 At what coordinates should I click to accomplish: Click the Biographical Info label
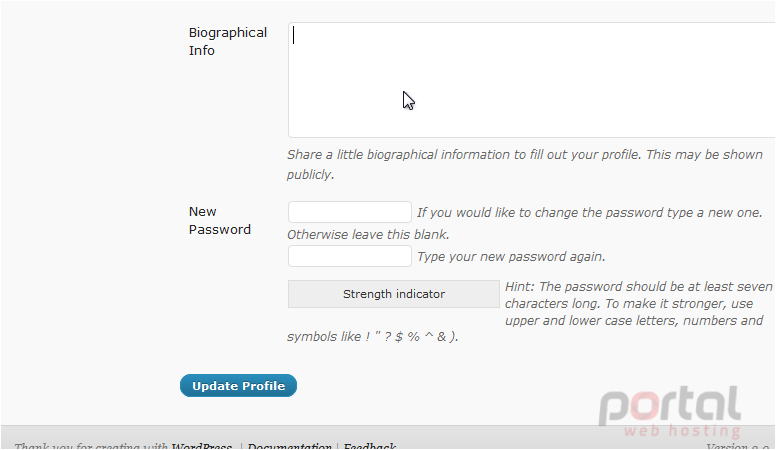(x=228, y=42)
